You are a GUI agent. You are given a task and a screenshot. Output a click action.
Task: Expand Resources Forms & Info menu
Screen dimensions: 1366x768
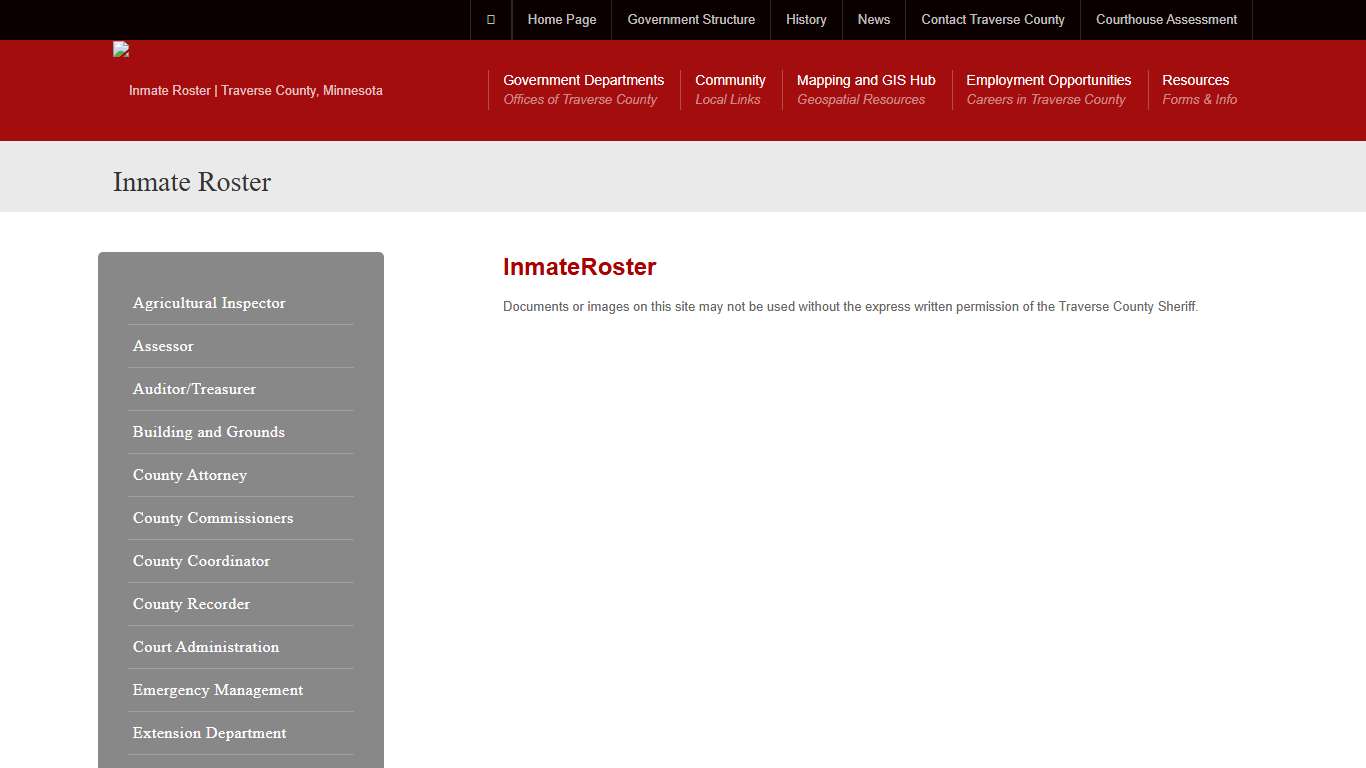pyautogui.click(x=1198, y=89)
